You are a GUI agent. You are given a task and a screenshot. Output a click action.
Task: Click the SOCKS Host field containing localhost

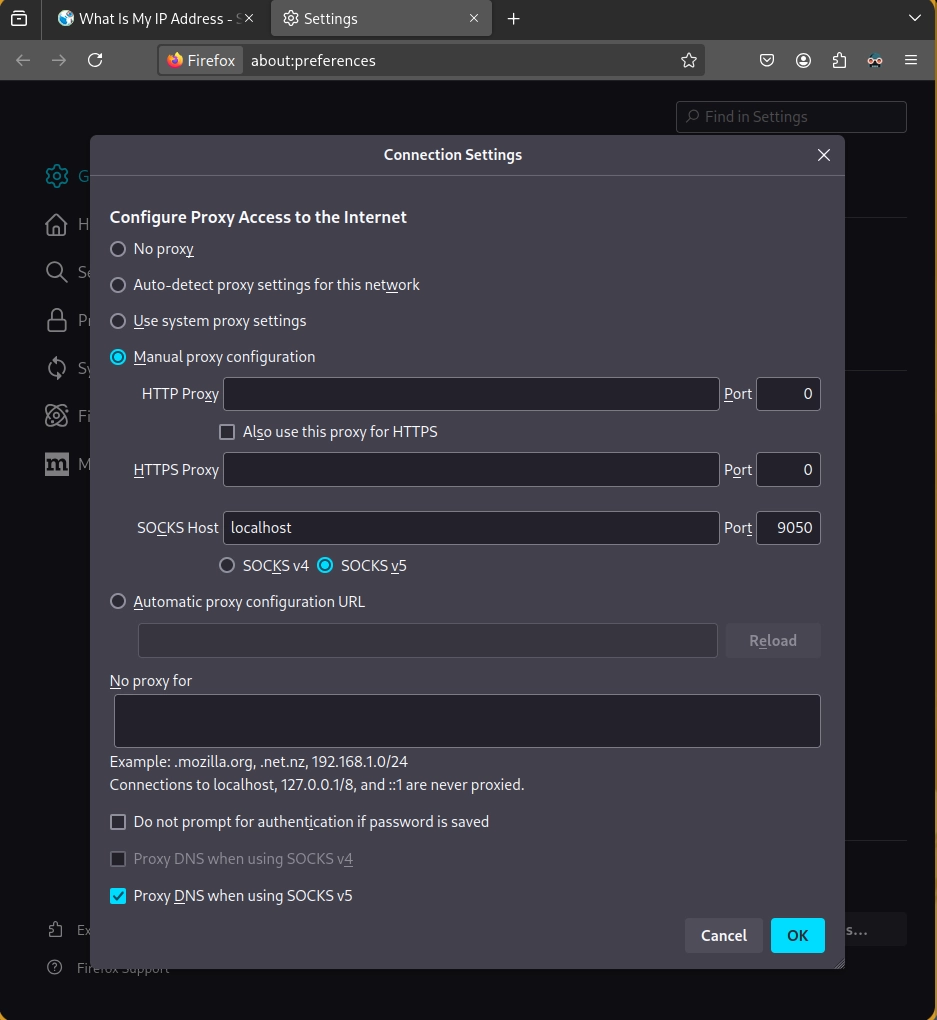(471, 528)
